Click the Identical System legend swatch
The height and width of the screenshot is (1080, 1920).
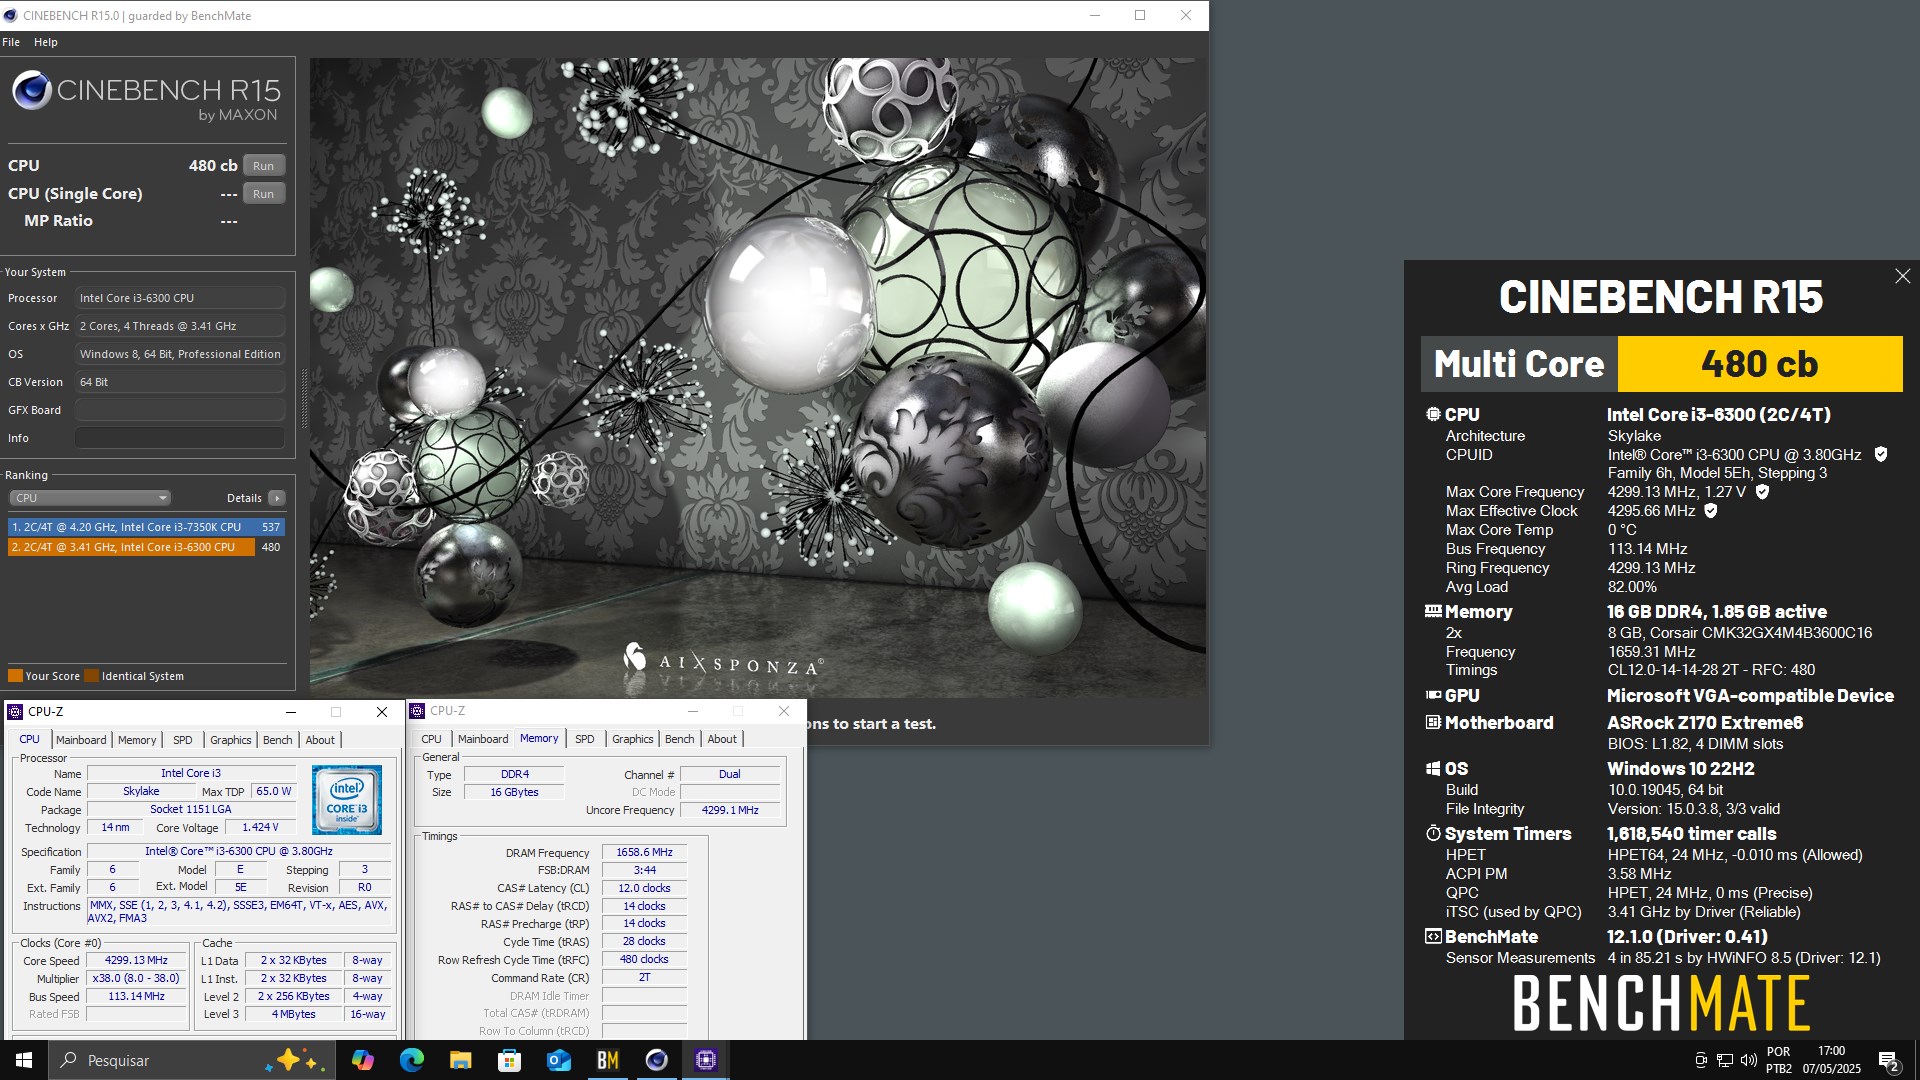click(92, 676)
